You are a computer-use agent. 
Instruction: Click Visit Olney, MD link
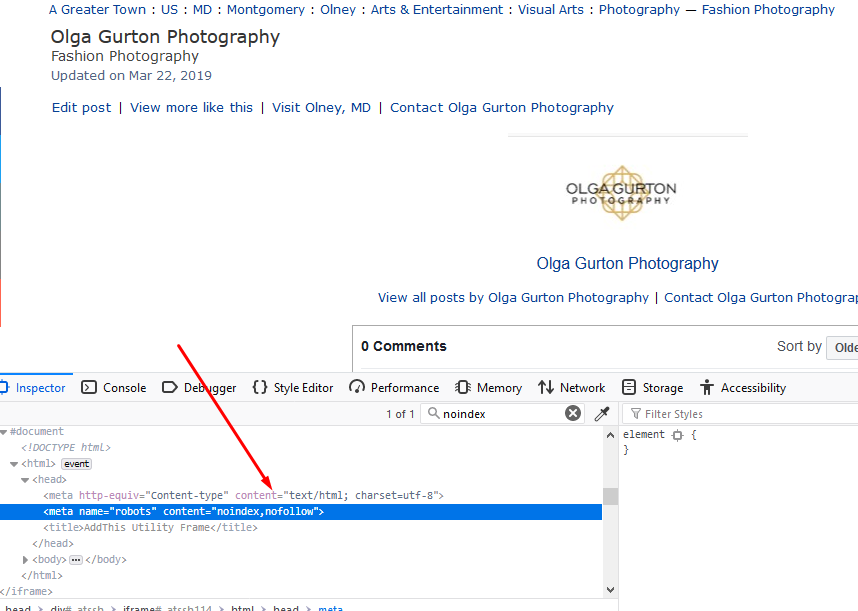[322, 108]
